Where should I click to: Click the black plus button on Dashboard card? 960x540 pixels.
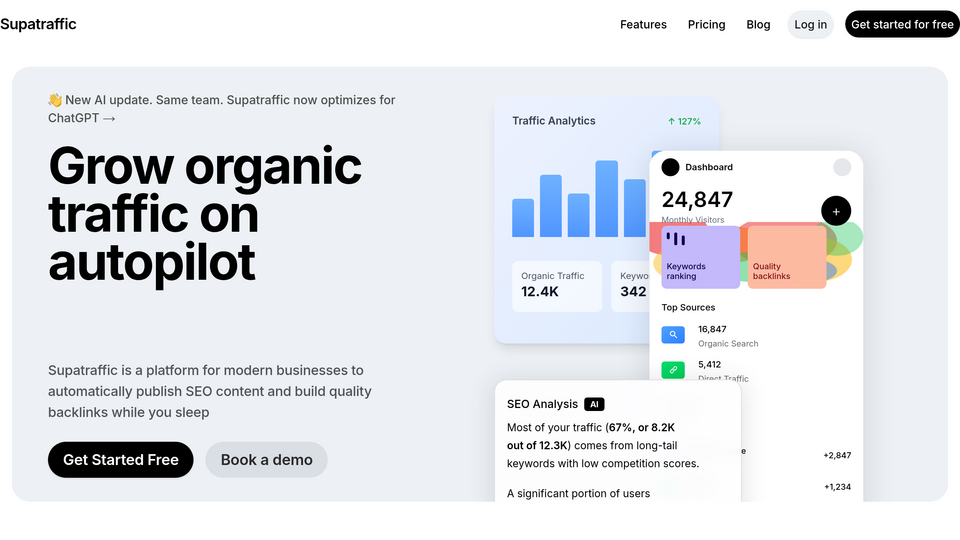[836, 211]
